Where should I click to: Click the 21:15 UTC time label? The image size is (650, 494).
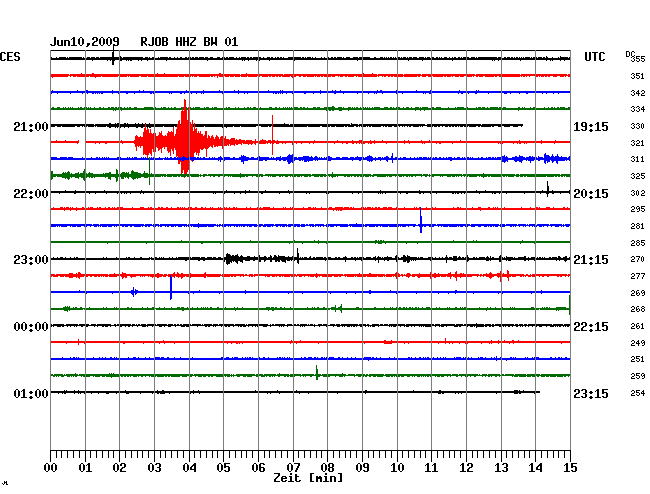[591, 260]
